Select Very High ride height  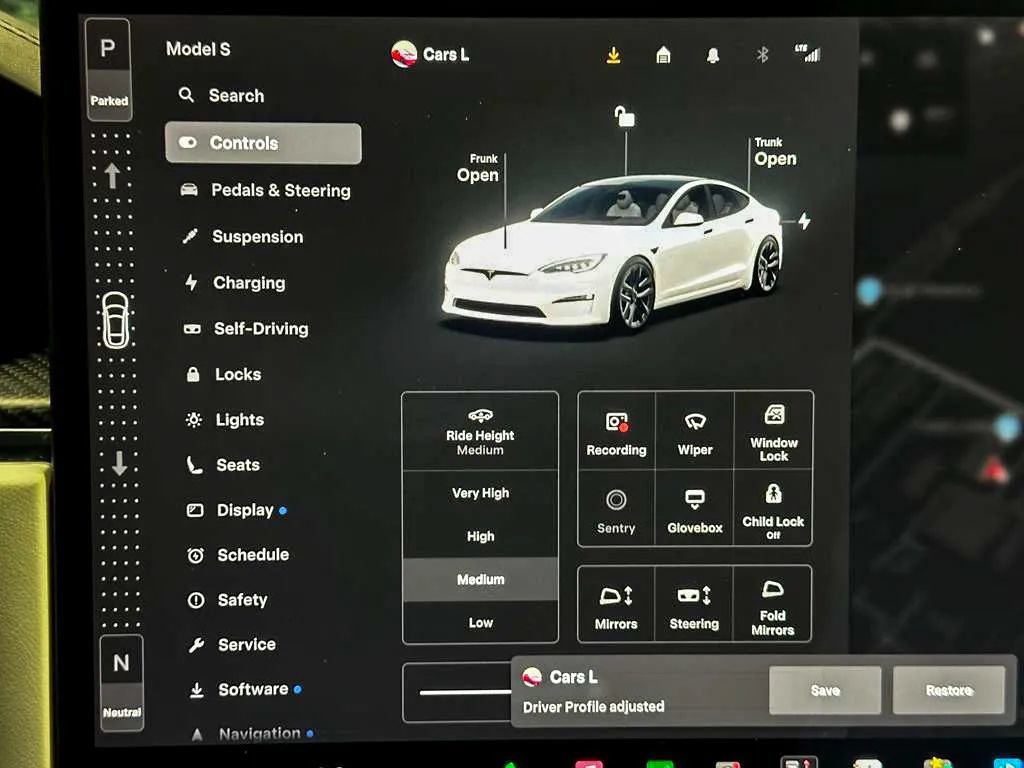[x=480, y=493]
